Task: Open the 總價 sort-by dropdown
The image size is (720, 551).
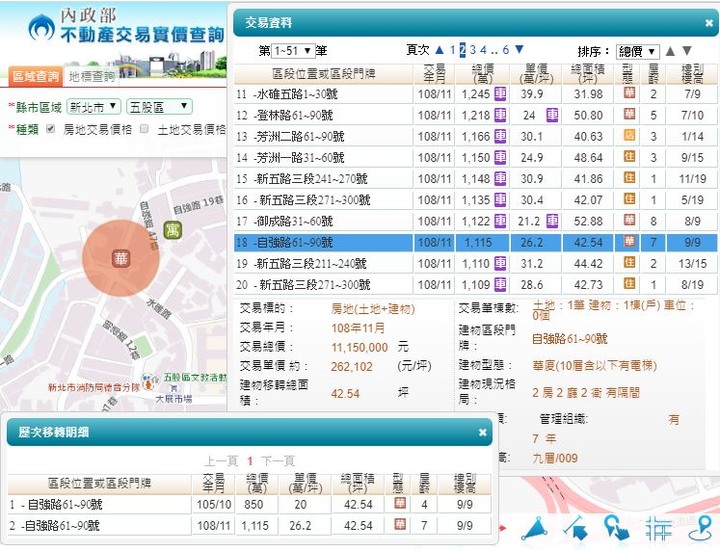Action: [638, 51]
